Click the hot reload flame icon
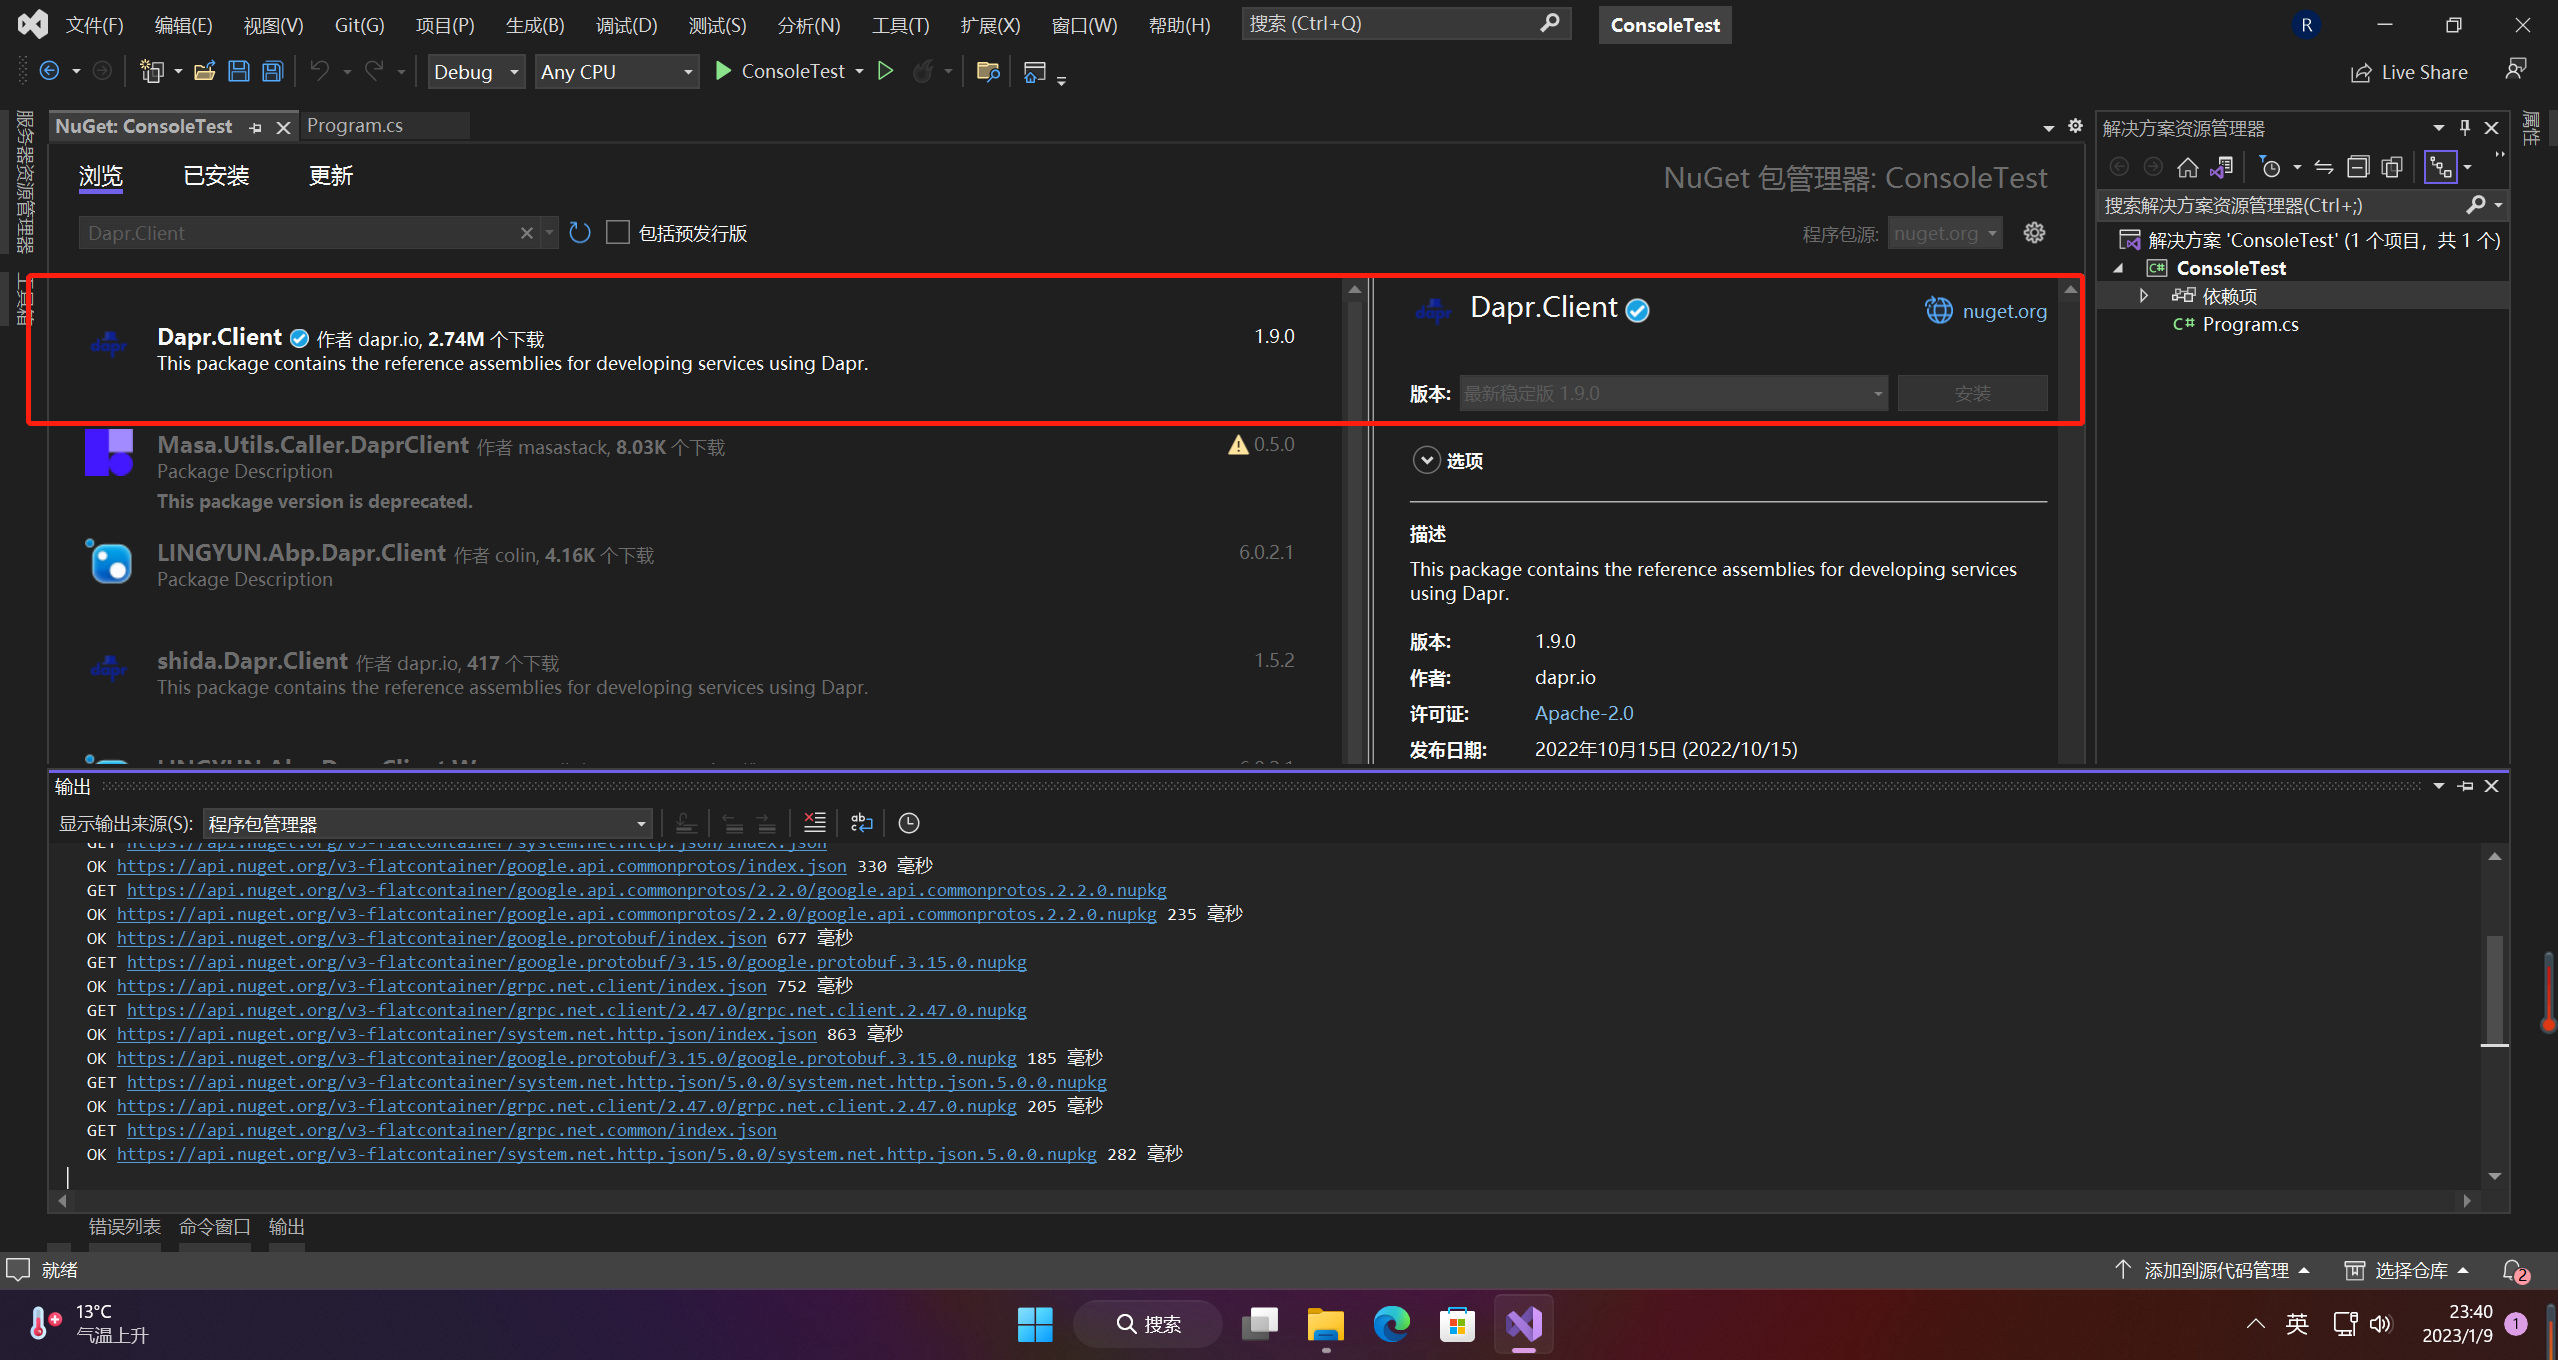Viewport: 2558px width, 1360px height. click(923, 71)
